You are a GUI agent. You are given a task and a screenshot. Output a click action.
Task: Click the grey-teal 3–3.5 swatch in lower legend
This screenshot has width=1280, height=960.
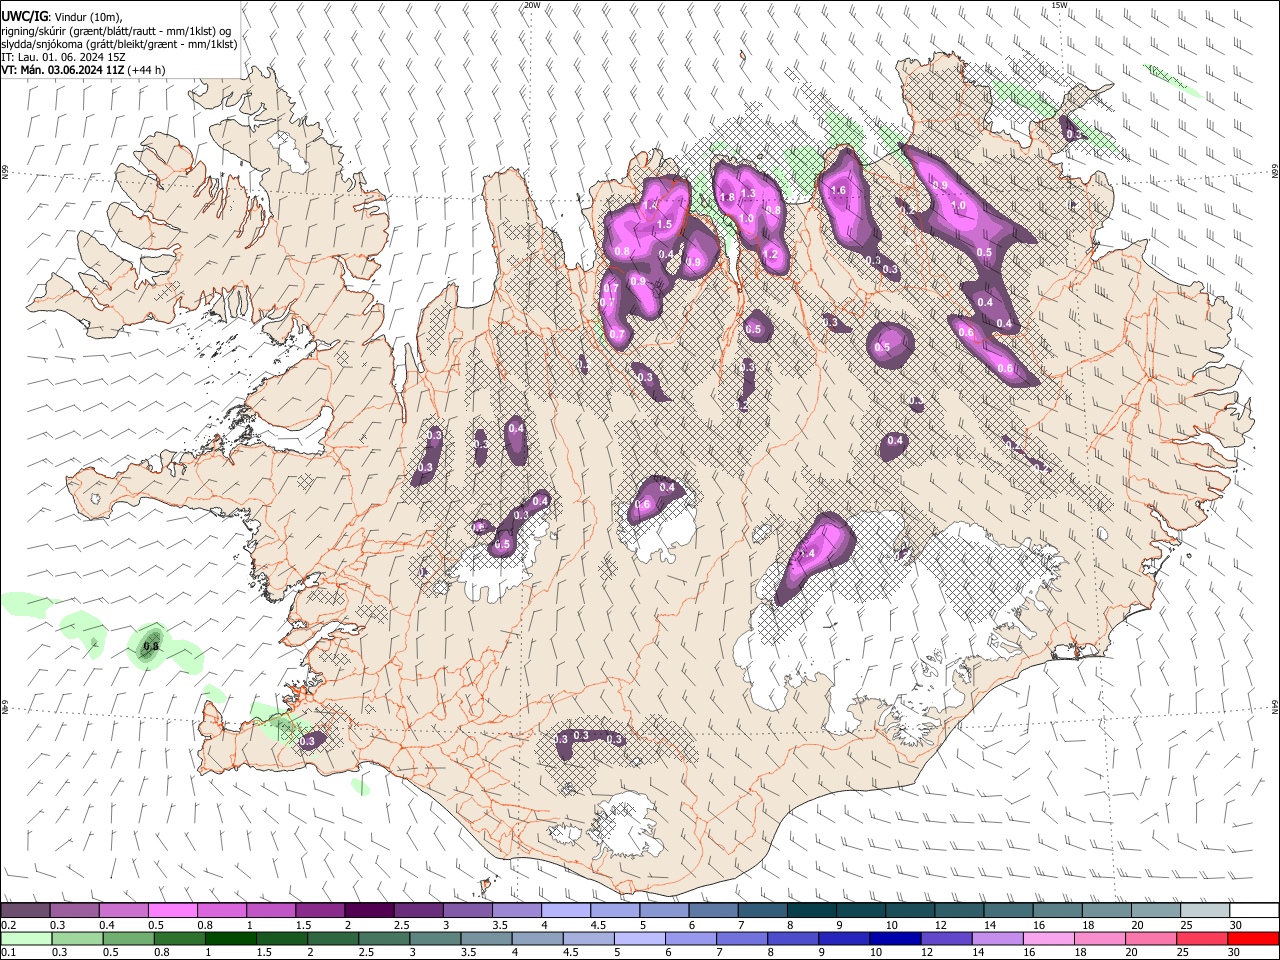coord(434,938)
